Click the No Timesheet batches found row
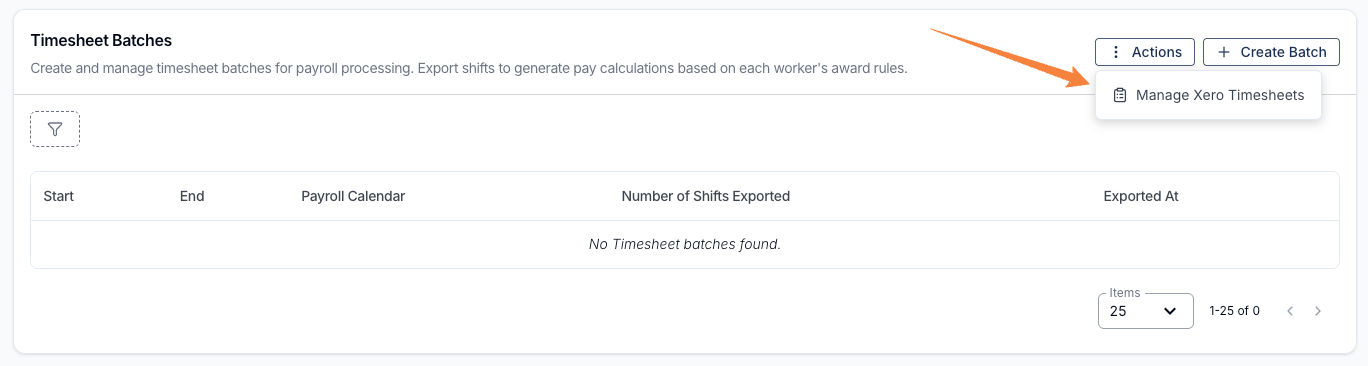Screen dimensions: 1368x366 pos(685,244)
